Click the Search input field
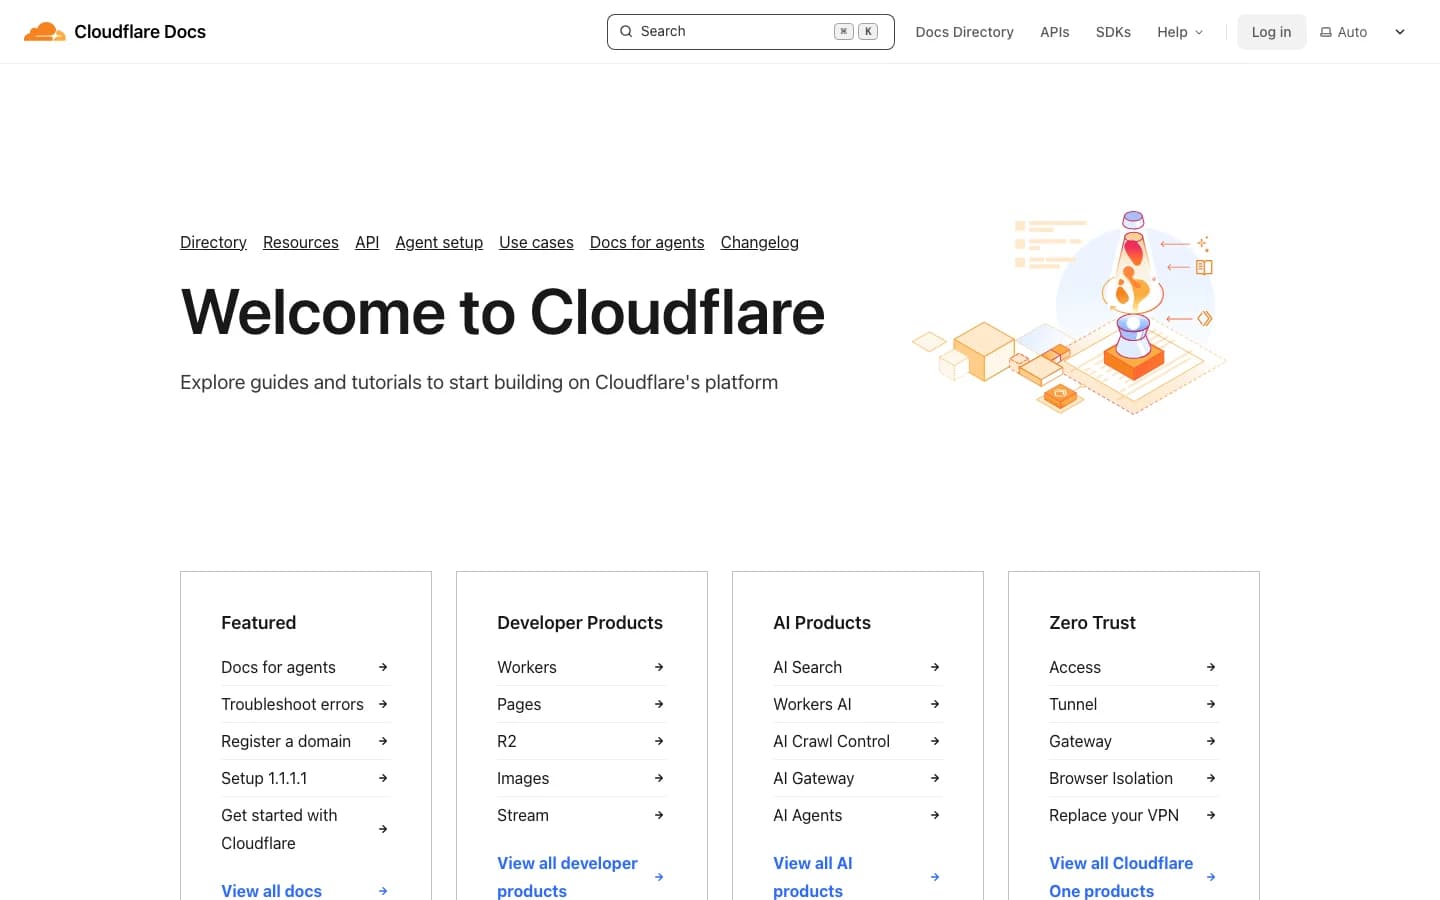This screenshot has height=900, width=1440. [x=750, y=32]
